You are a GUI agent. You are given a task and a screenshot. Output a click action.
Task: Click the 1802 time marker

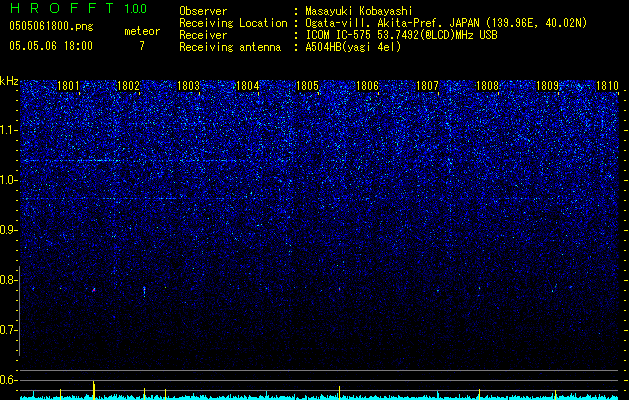128,86
